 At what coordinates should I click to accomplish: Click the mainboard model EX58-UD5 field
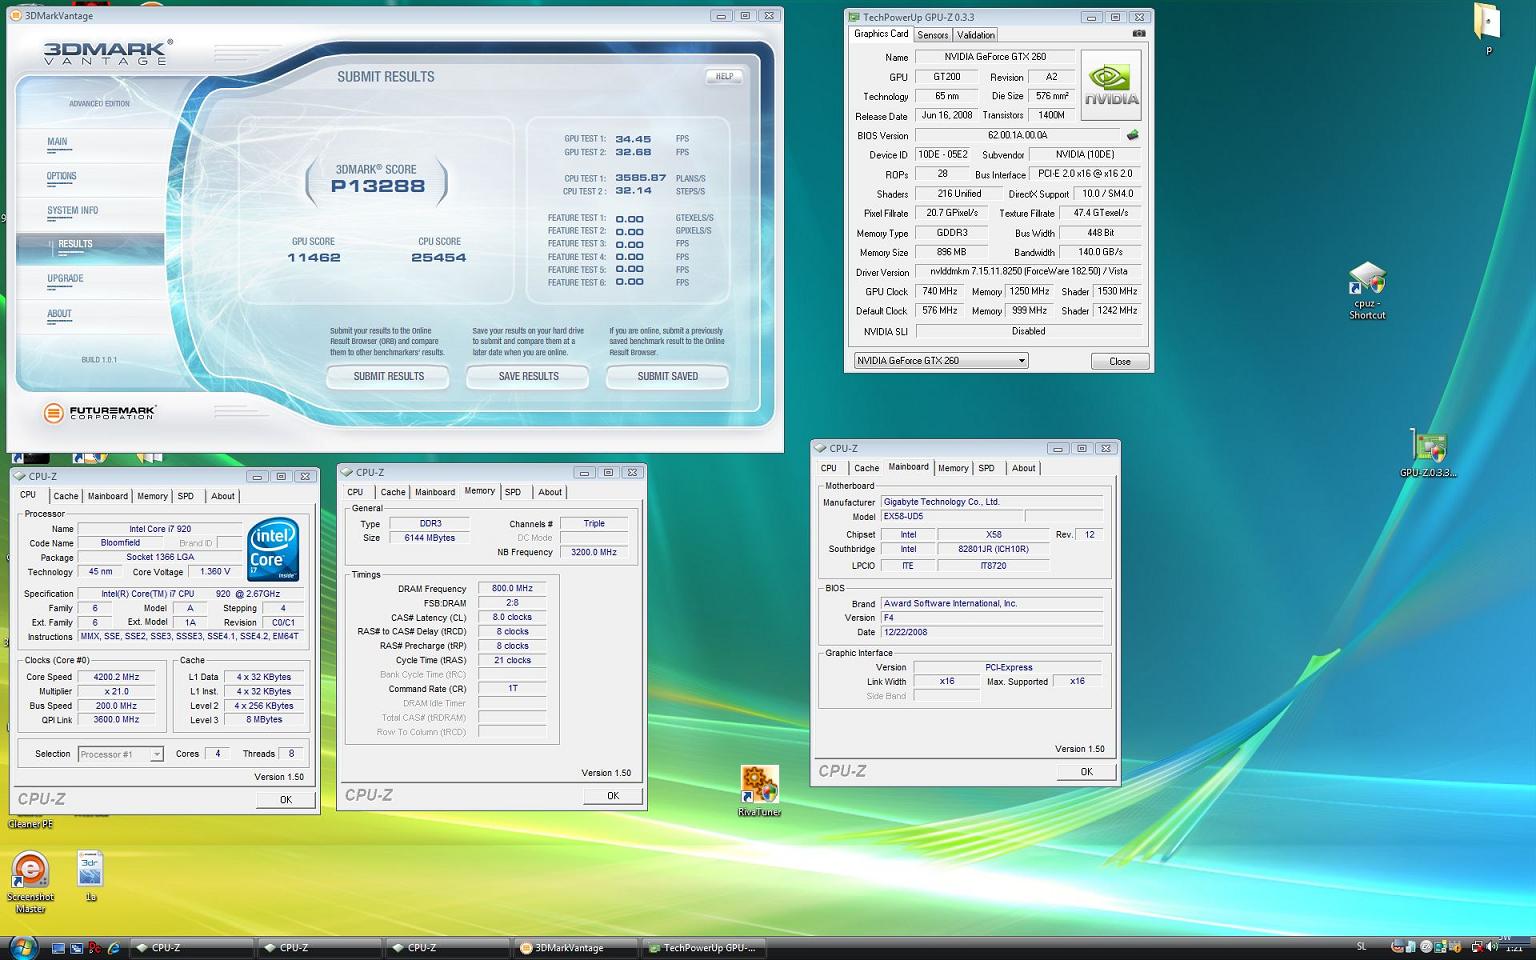coord(950,517)
